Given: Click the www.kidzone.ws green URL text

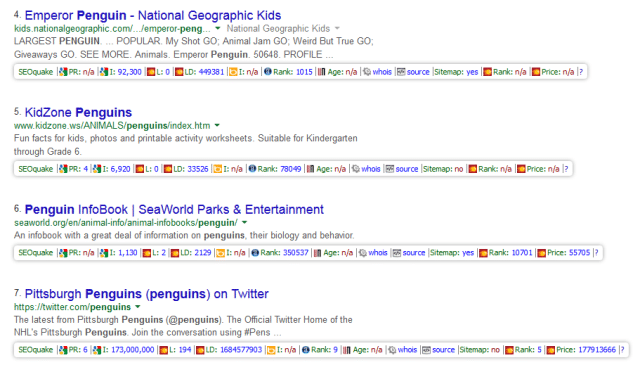Looking at the screenshot, I should pyautogui.click(x=112, y=126).
